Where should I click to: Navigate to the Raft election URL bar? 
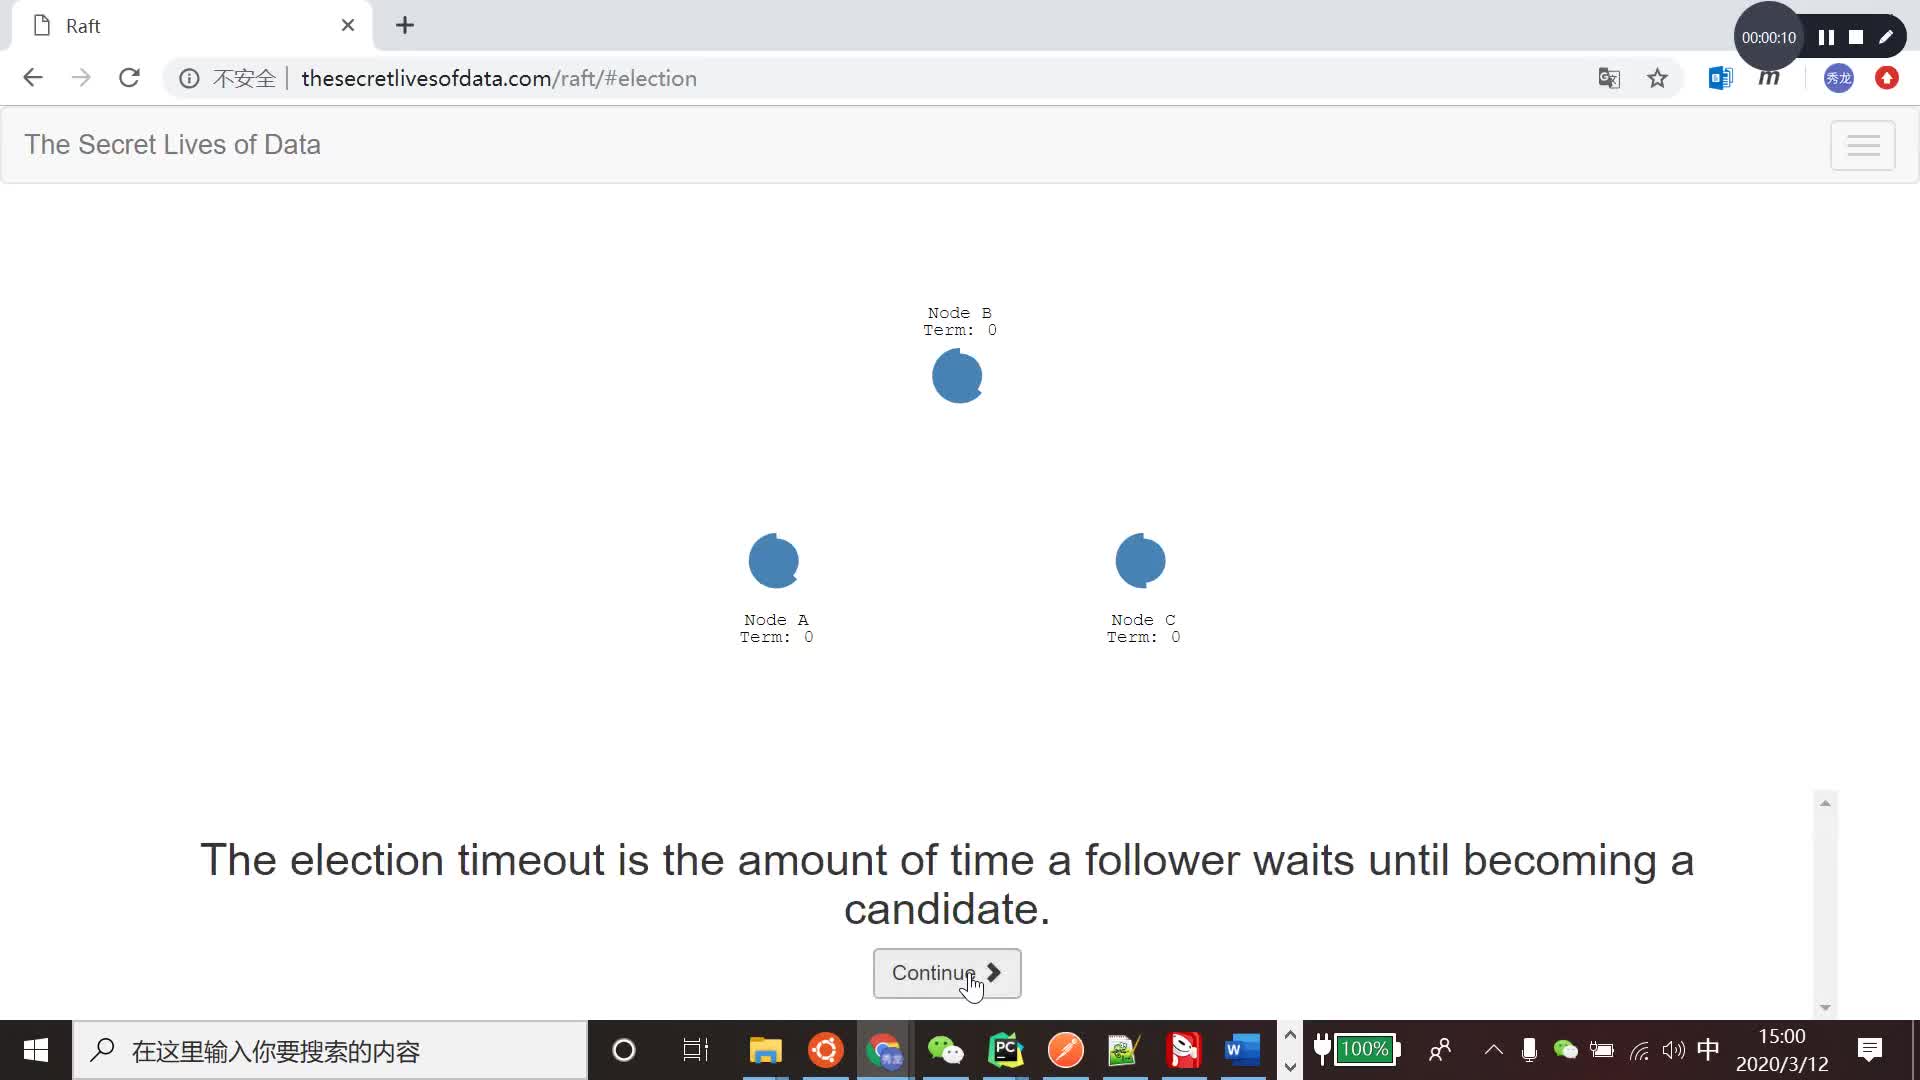(x=498, y=78)
